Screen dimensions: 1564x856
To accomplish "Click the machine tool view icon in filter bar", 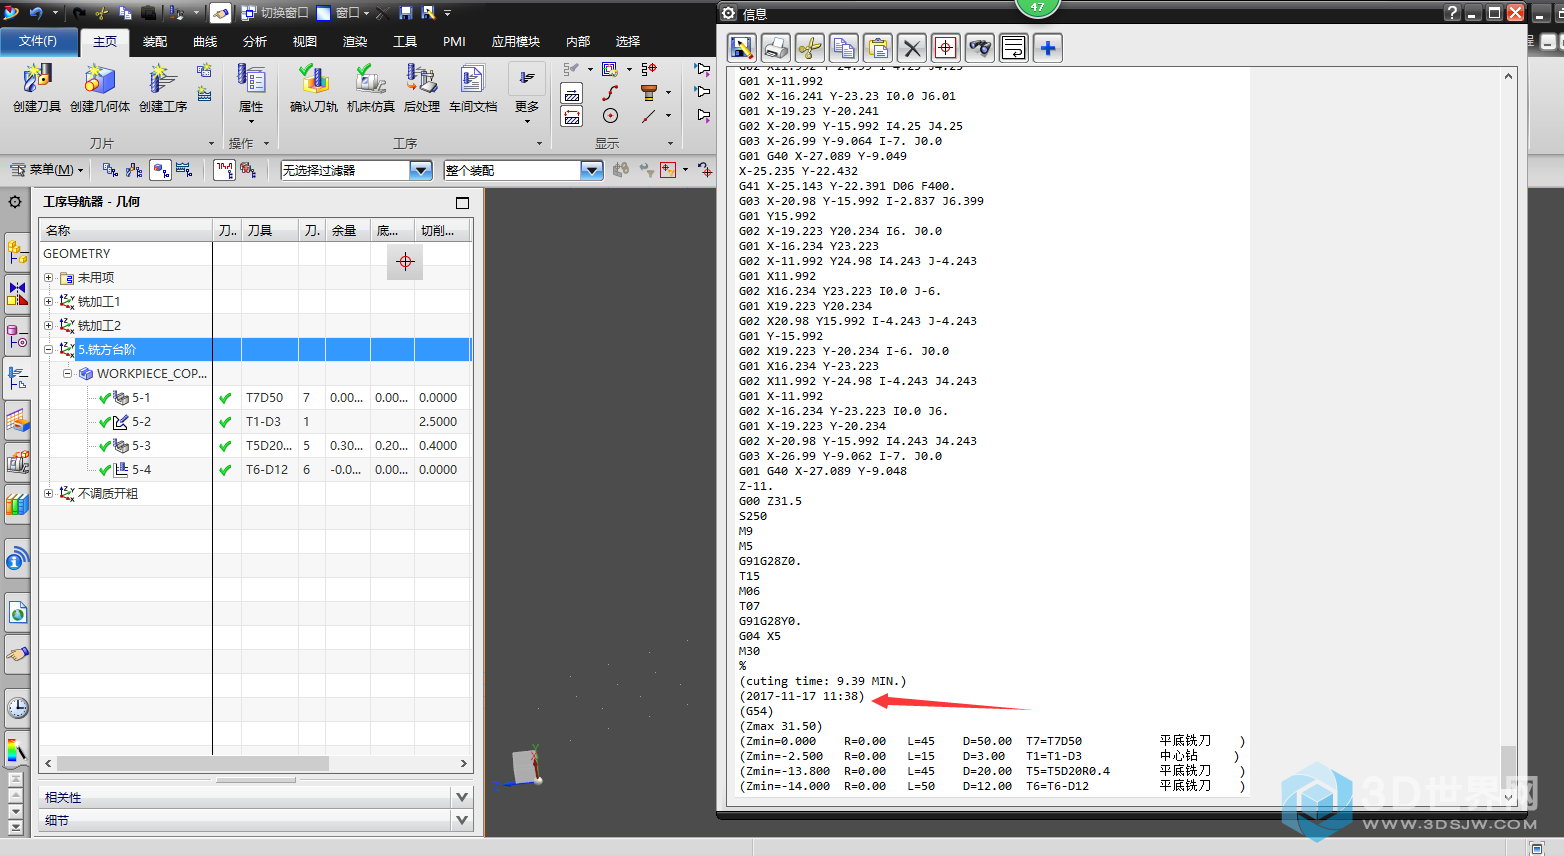I will pos(135,170).
